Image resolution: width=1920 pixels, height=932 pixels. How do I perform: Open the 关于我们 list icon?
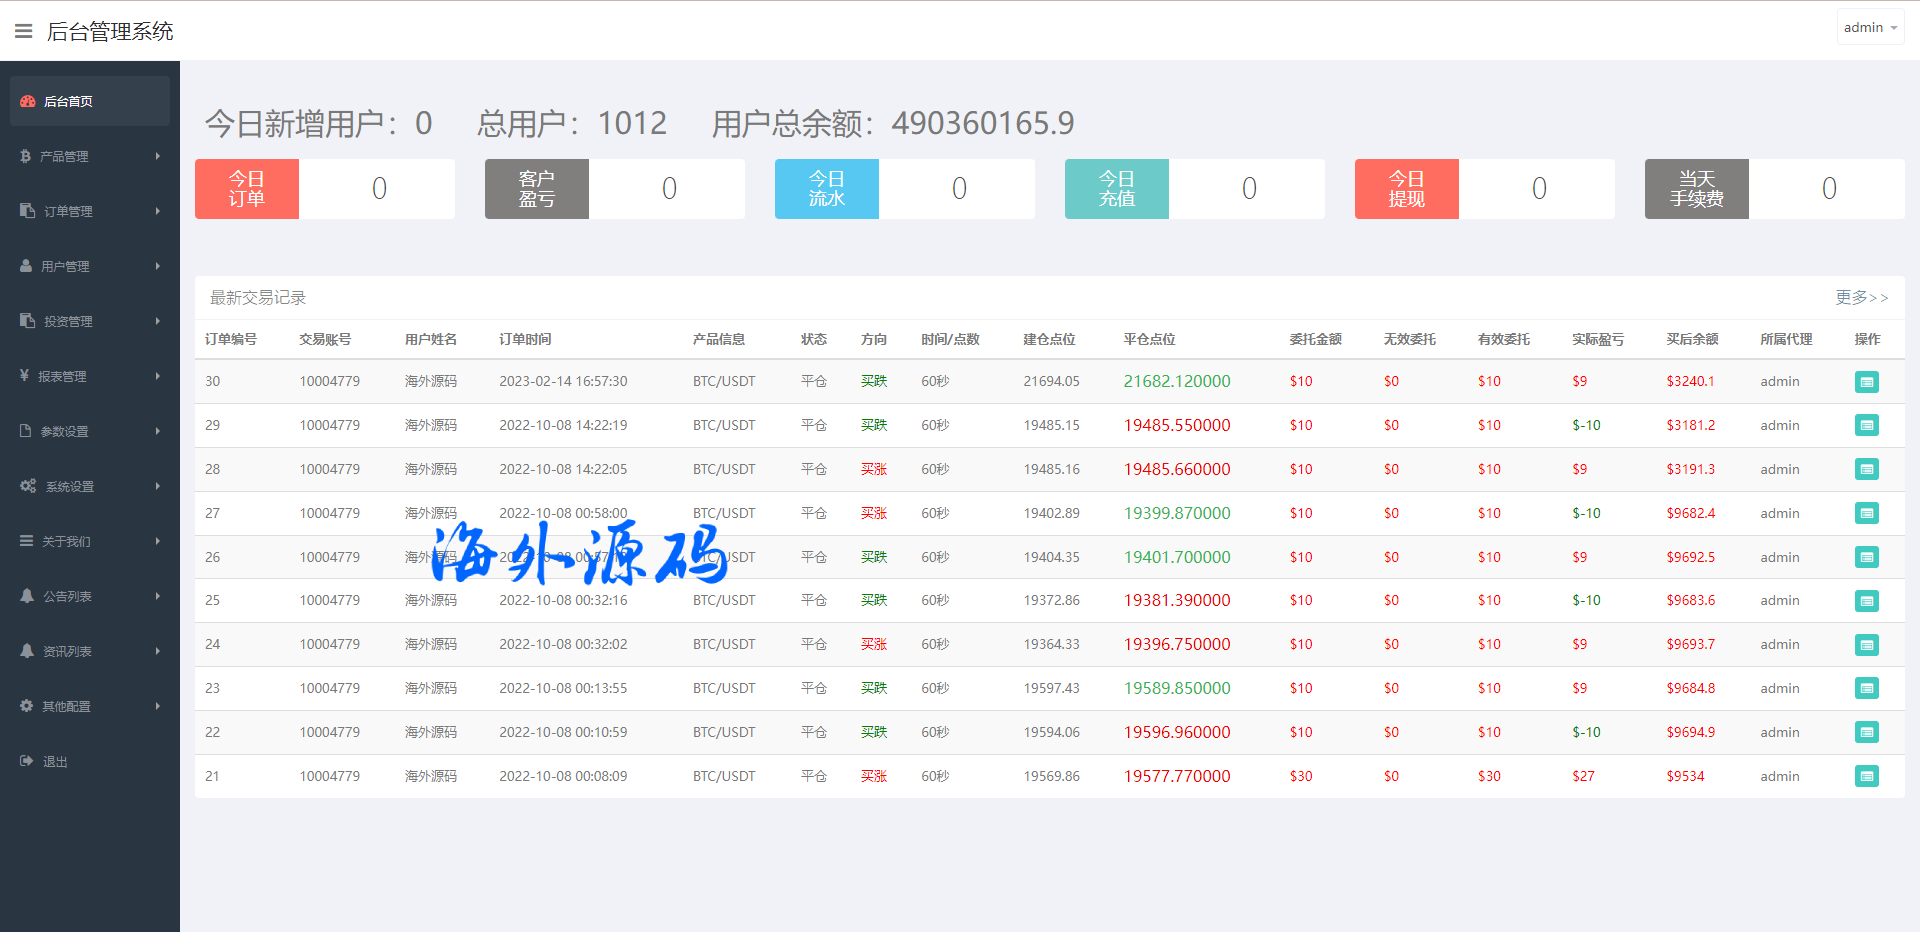point(26,541)
